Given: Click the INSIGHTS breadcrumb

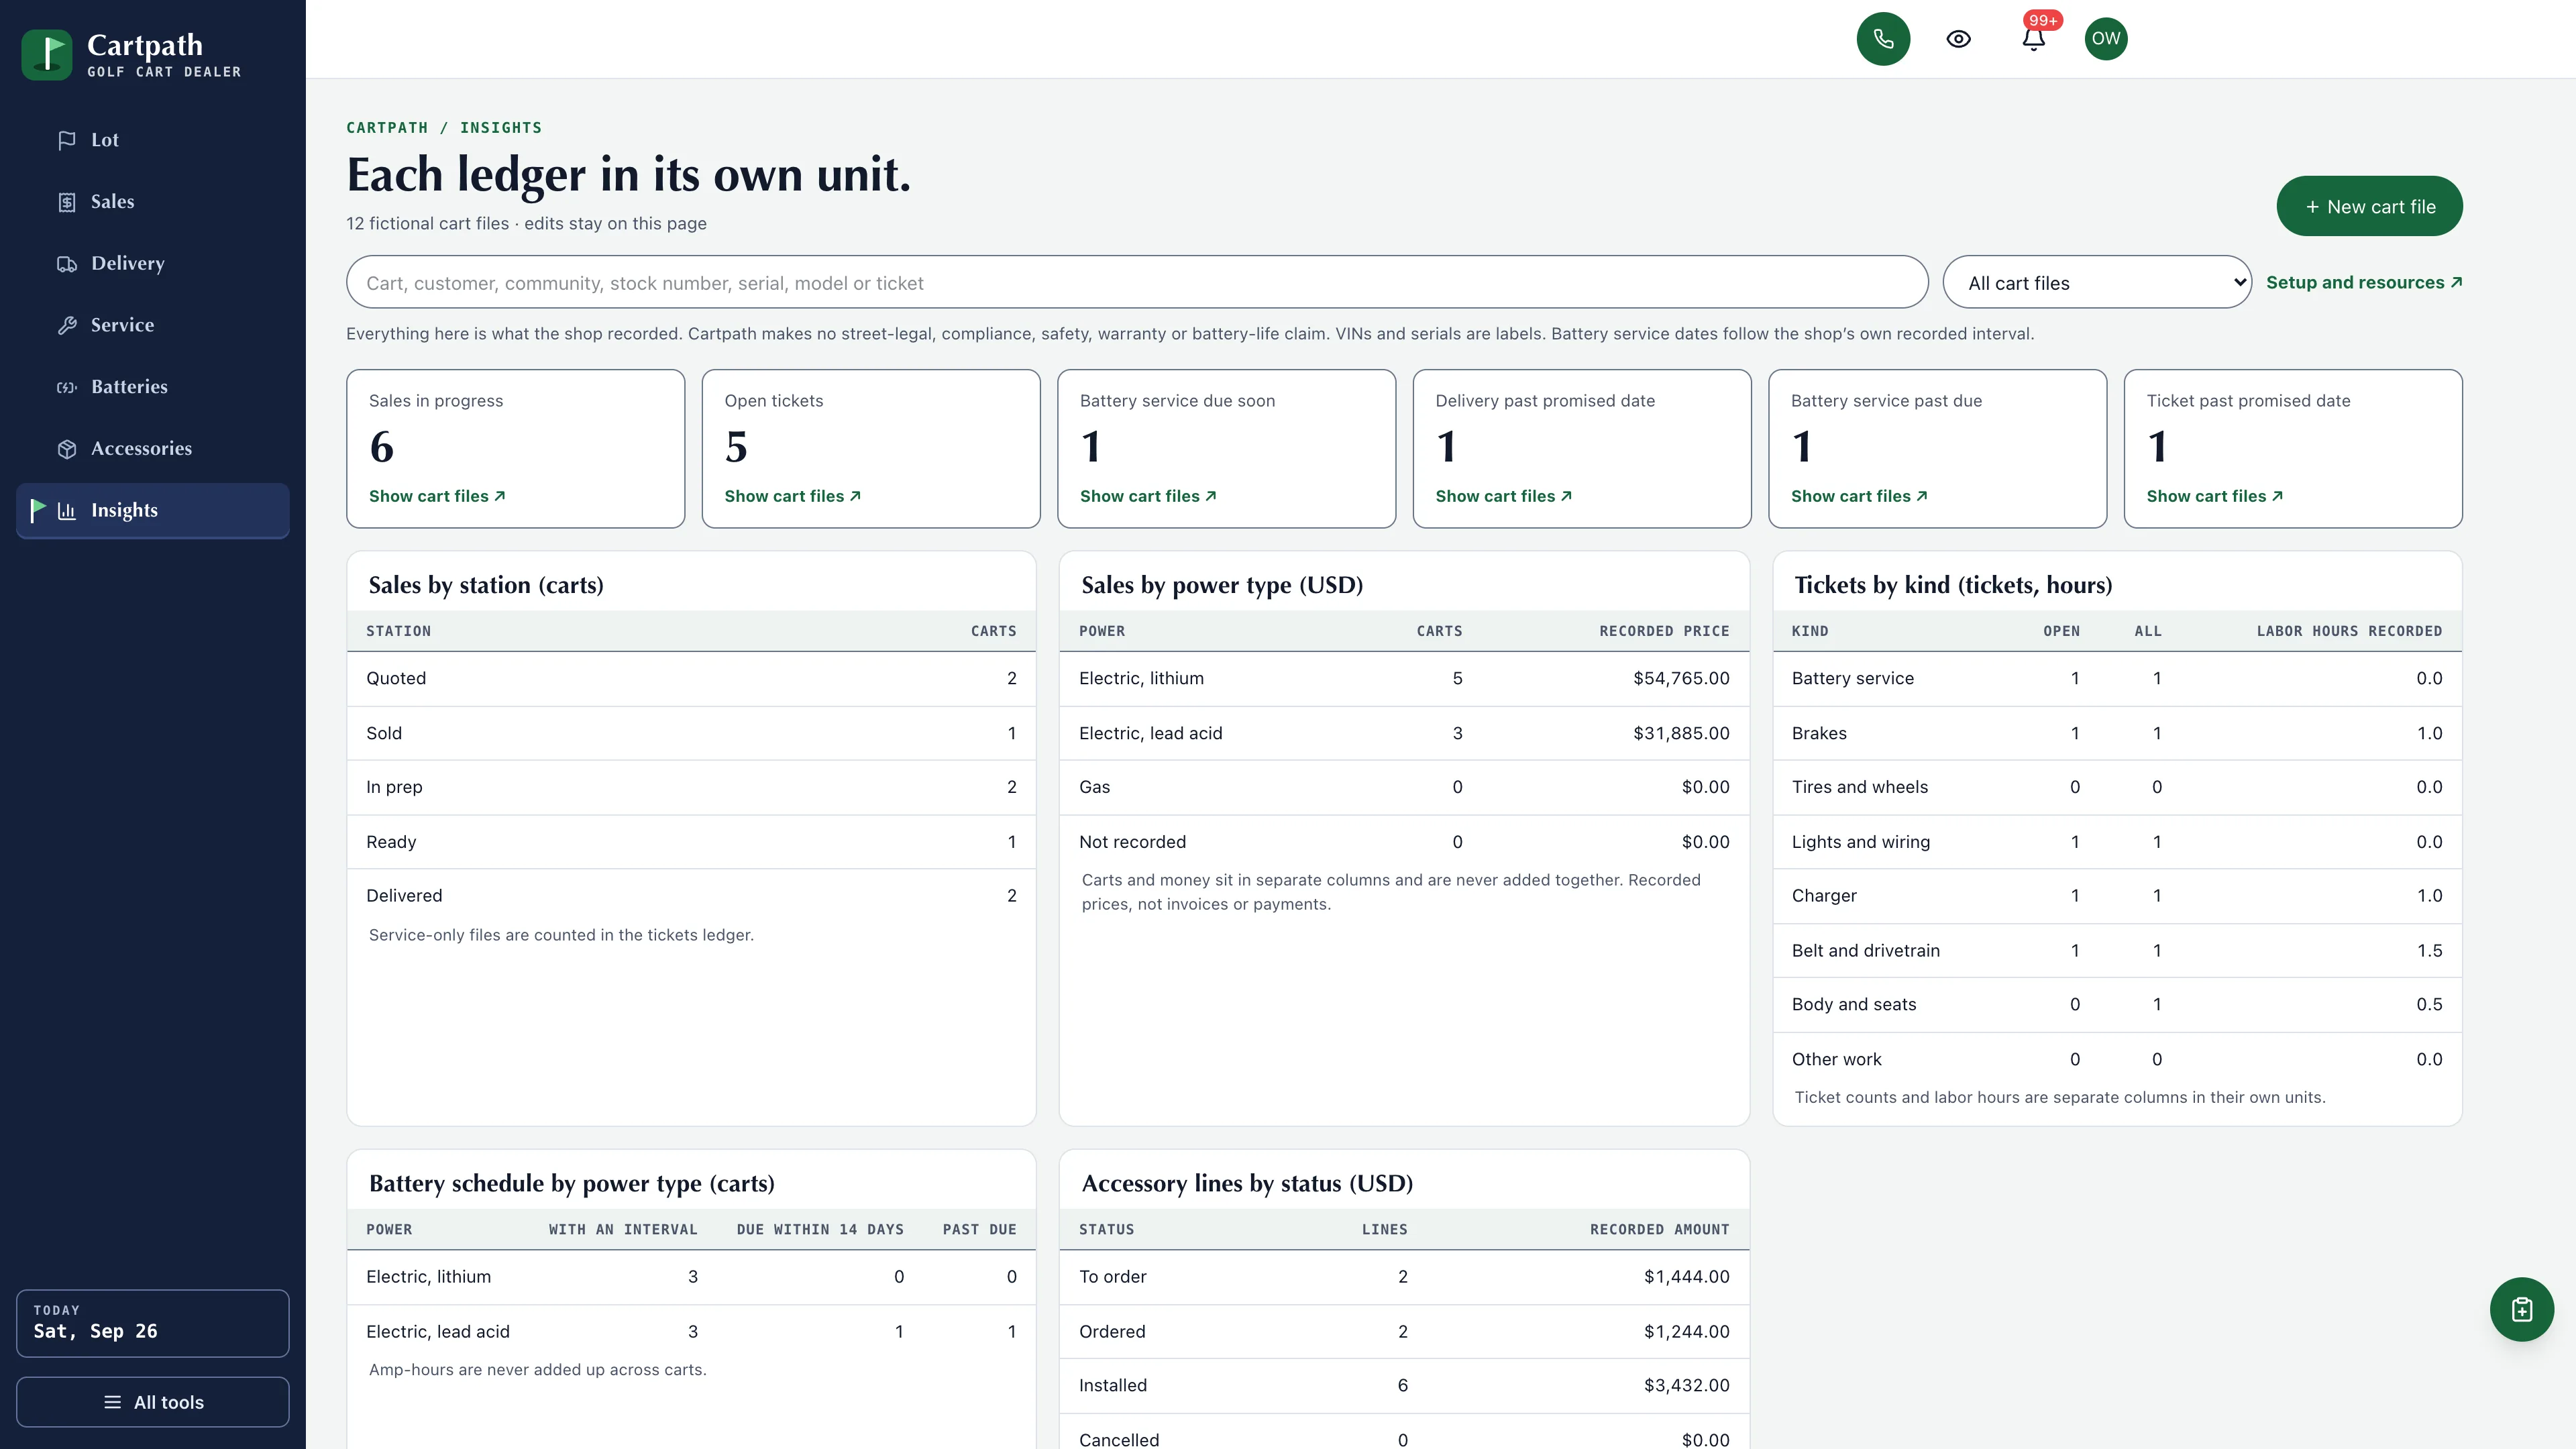Looking at the screenshot, I should coord(501,128).
